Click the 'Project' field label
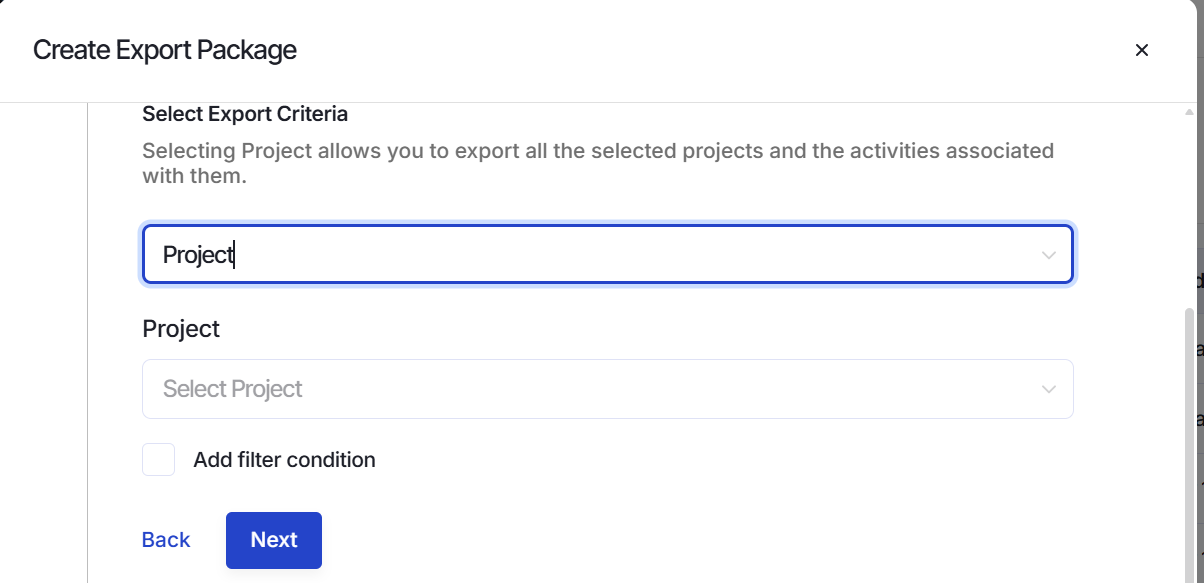Viewport: 1204px width, 583px height. pos(181,328)
